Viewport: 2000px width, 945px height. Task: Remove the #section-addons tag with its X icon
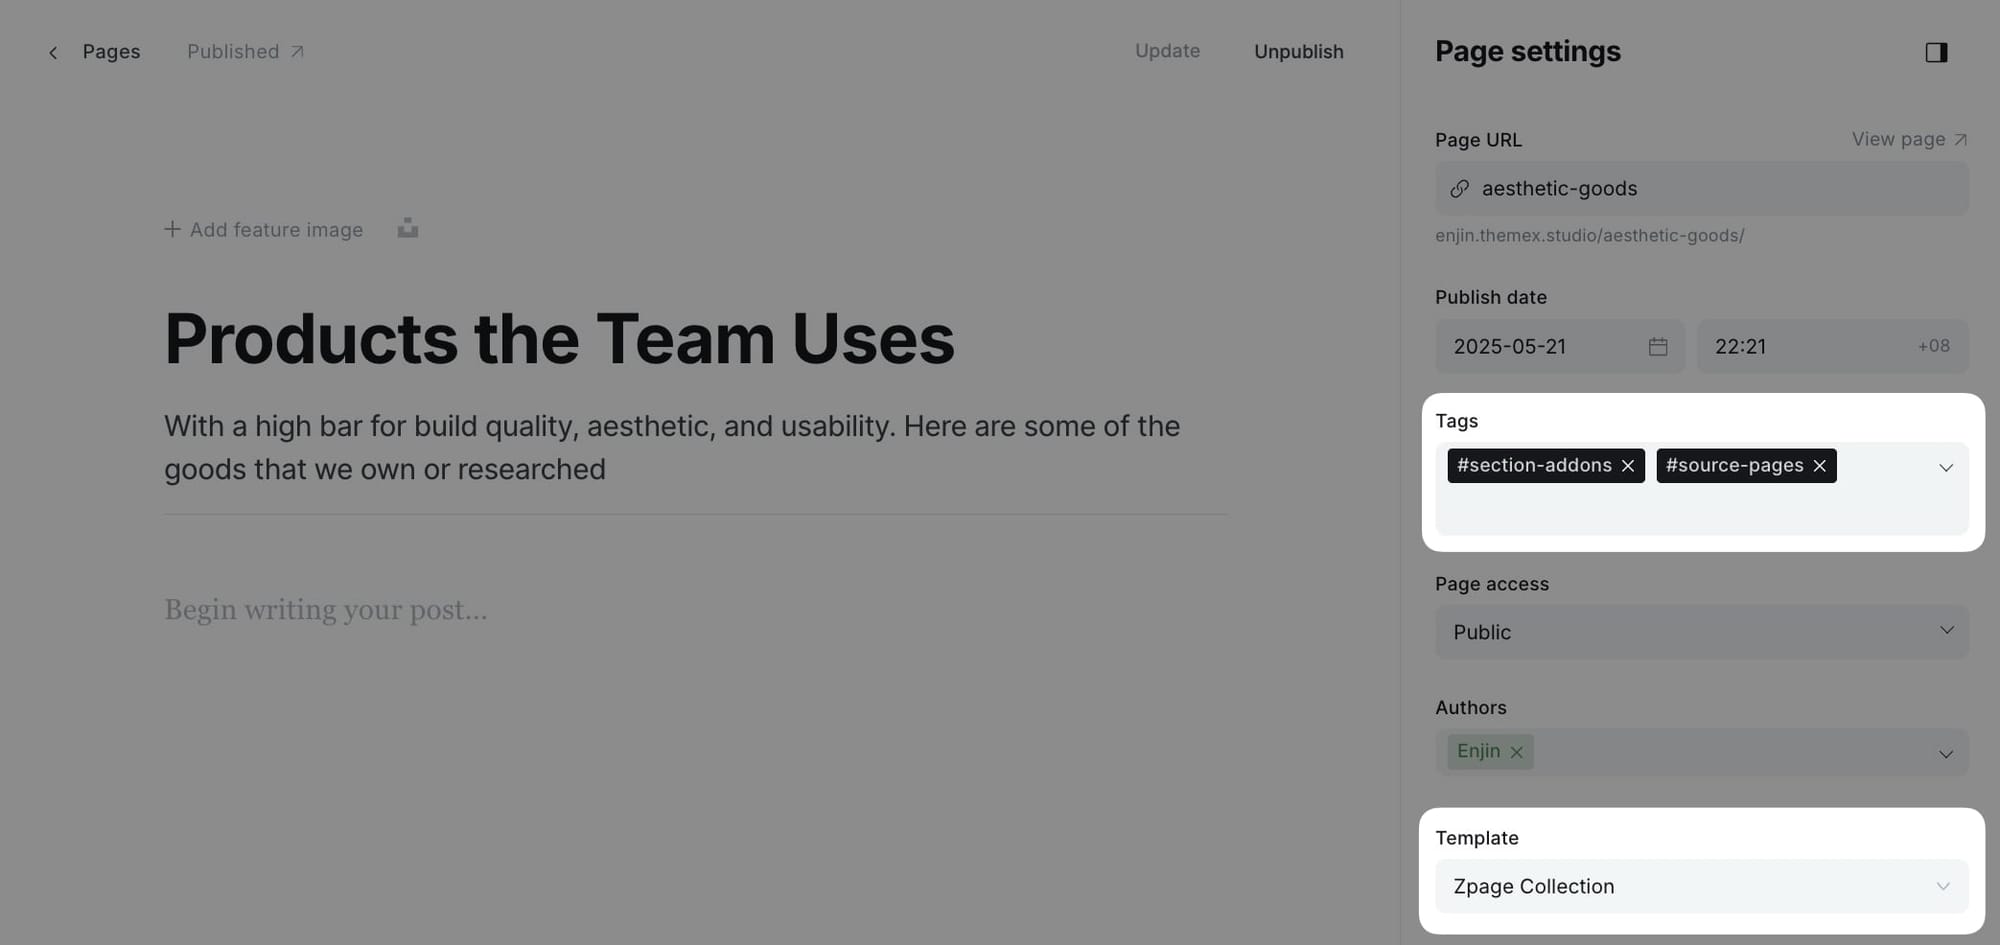(1629, 465)
